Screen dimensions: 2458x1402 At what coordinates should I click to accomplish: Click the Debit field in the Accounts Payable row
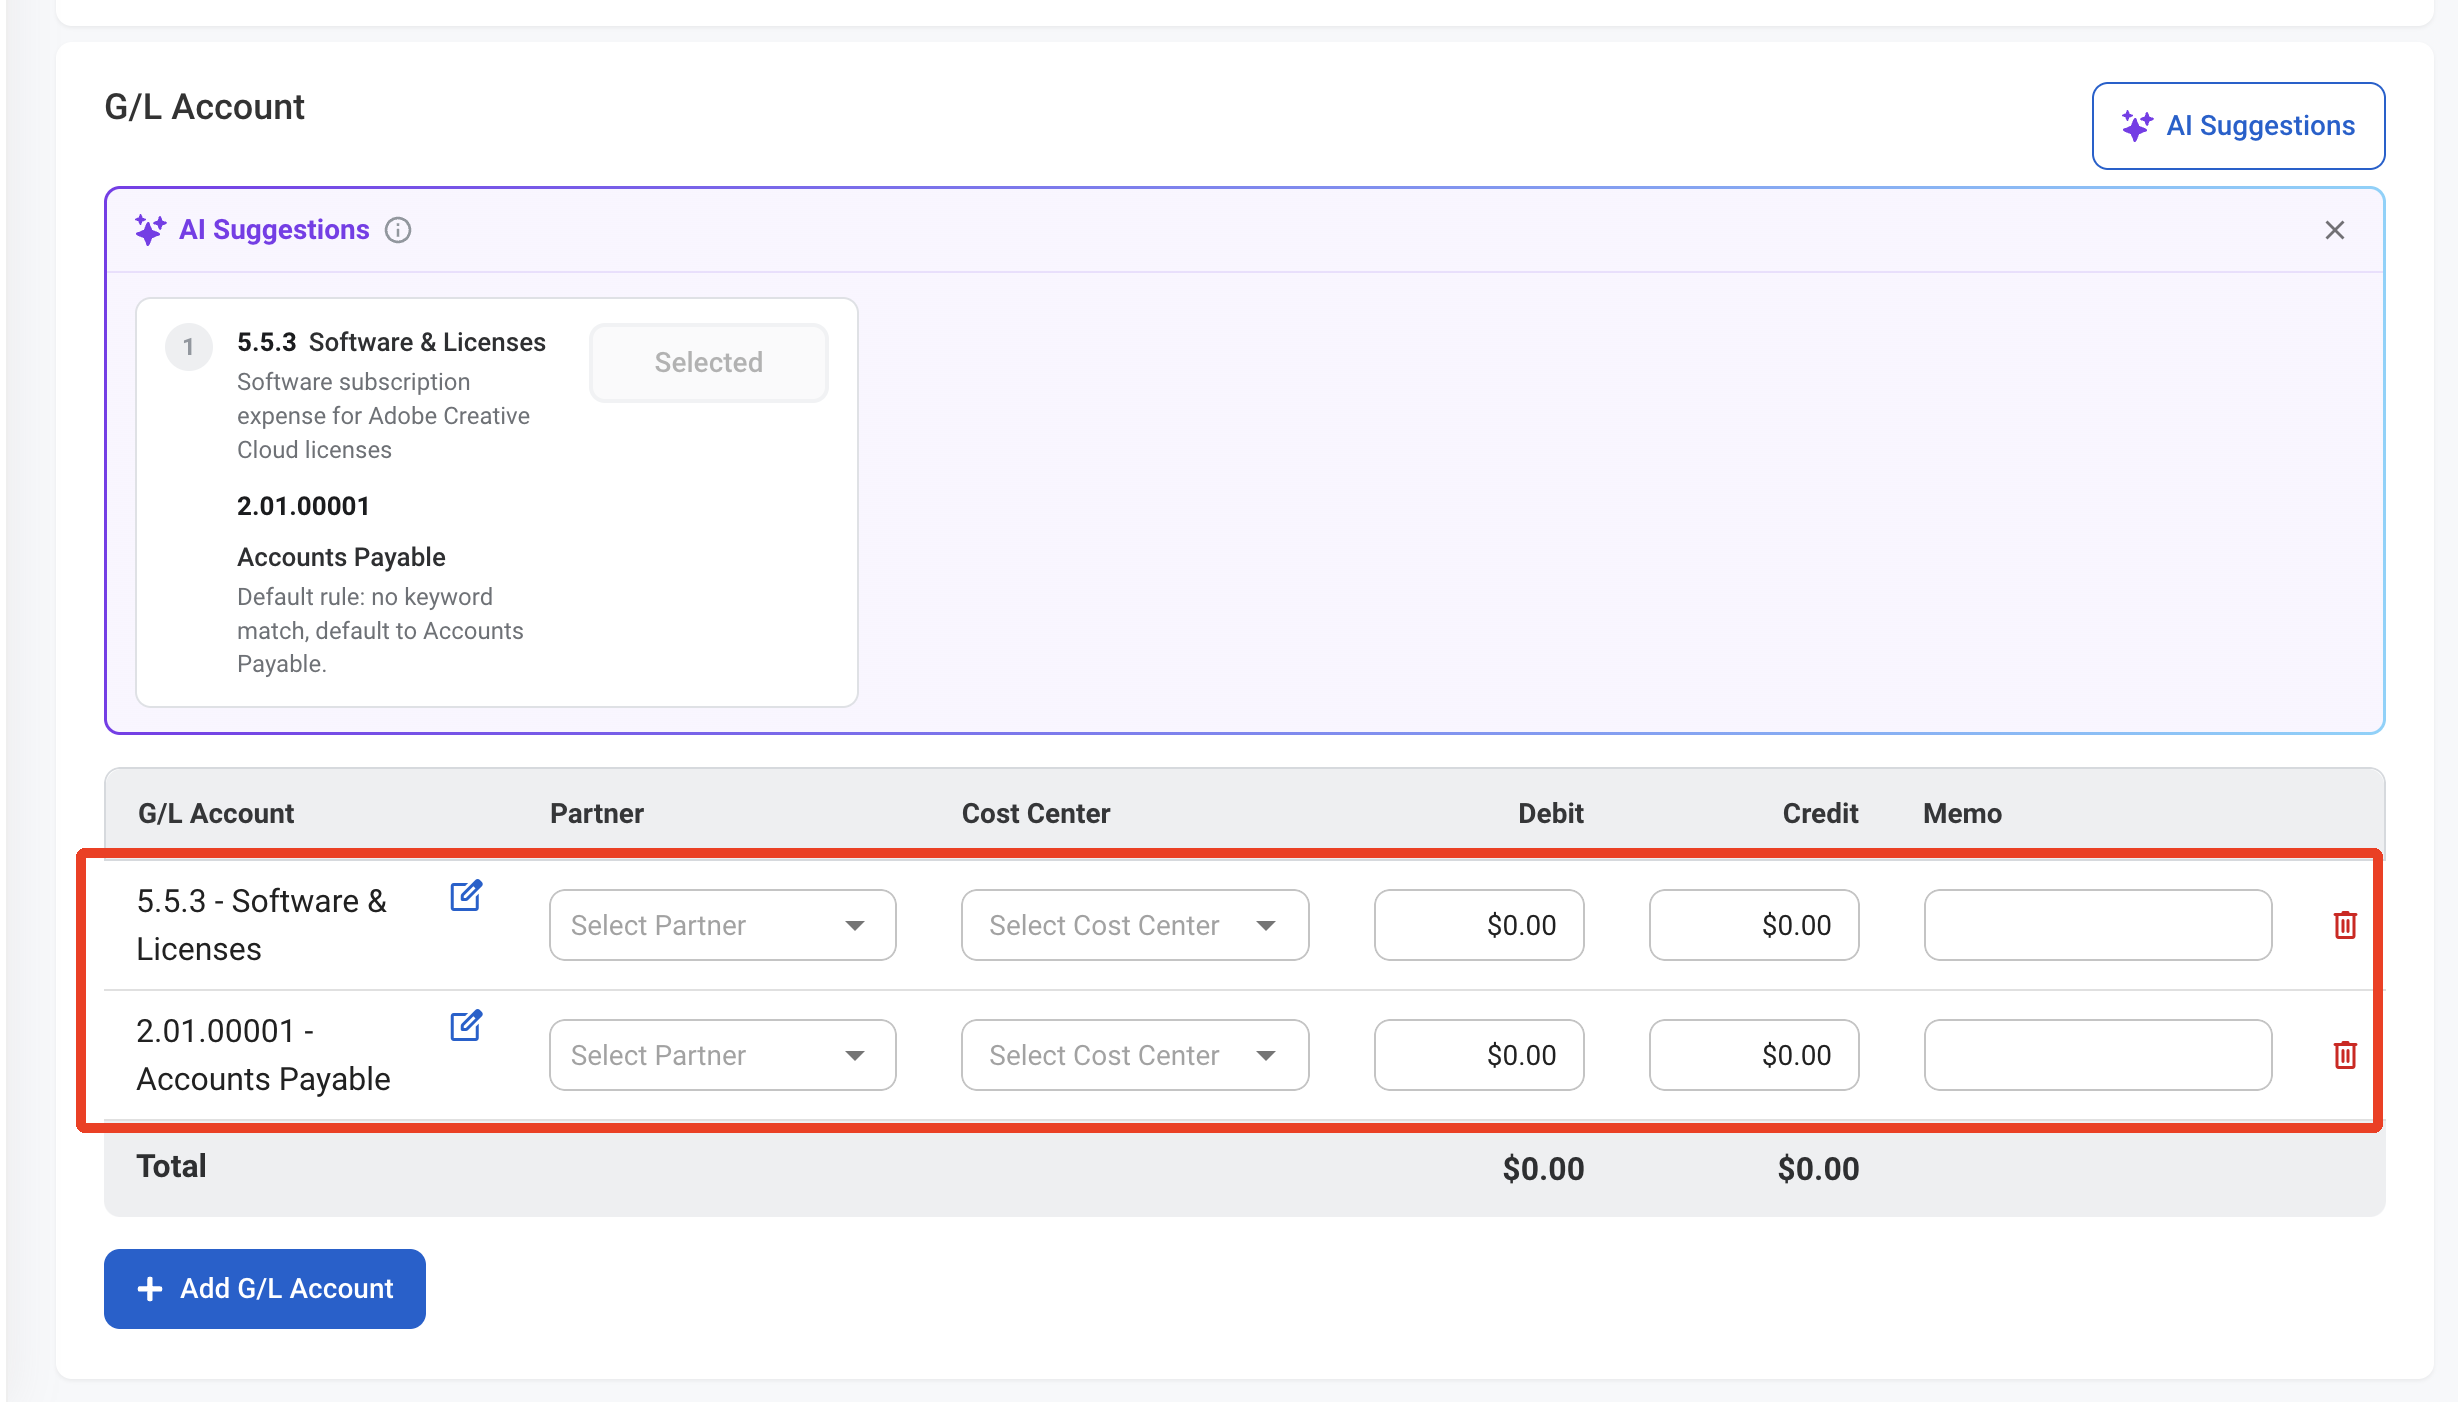pyautogui.click(x=1479, y=1055)
